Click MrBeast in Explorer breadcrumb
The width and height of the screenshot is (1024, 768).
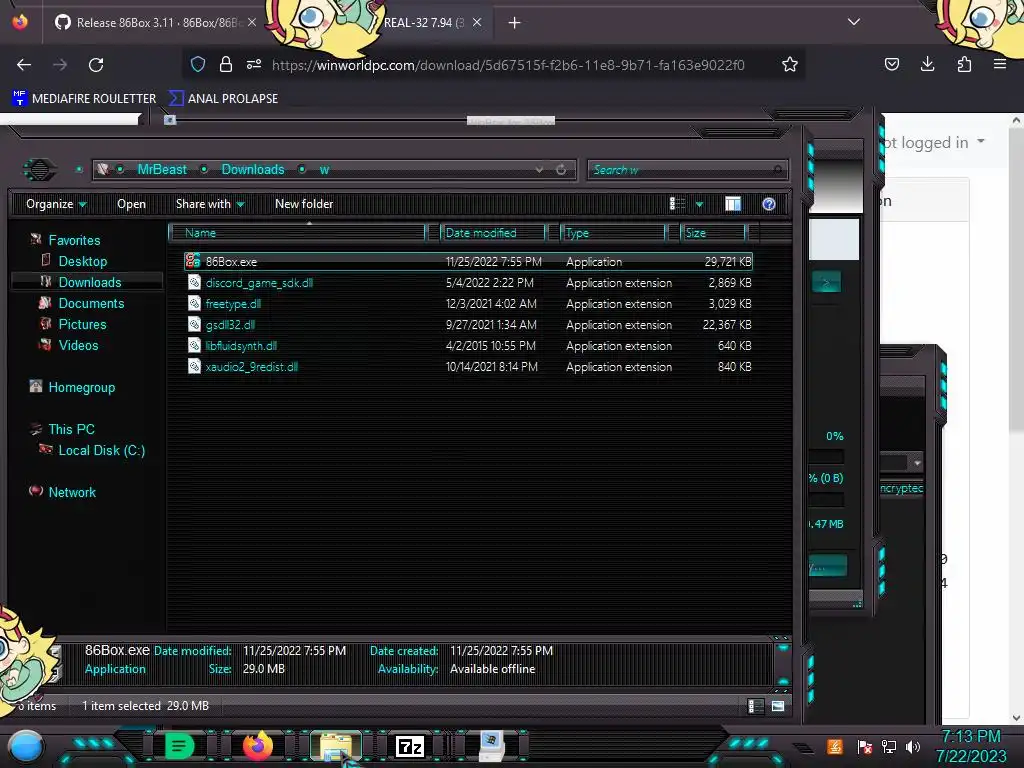pyautogui.click(x=162, y=170)
